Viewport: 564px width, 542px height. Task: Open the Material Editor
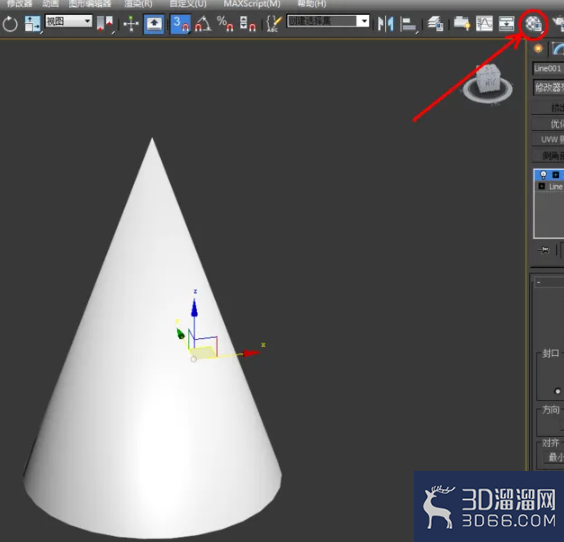pos(533,24)
